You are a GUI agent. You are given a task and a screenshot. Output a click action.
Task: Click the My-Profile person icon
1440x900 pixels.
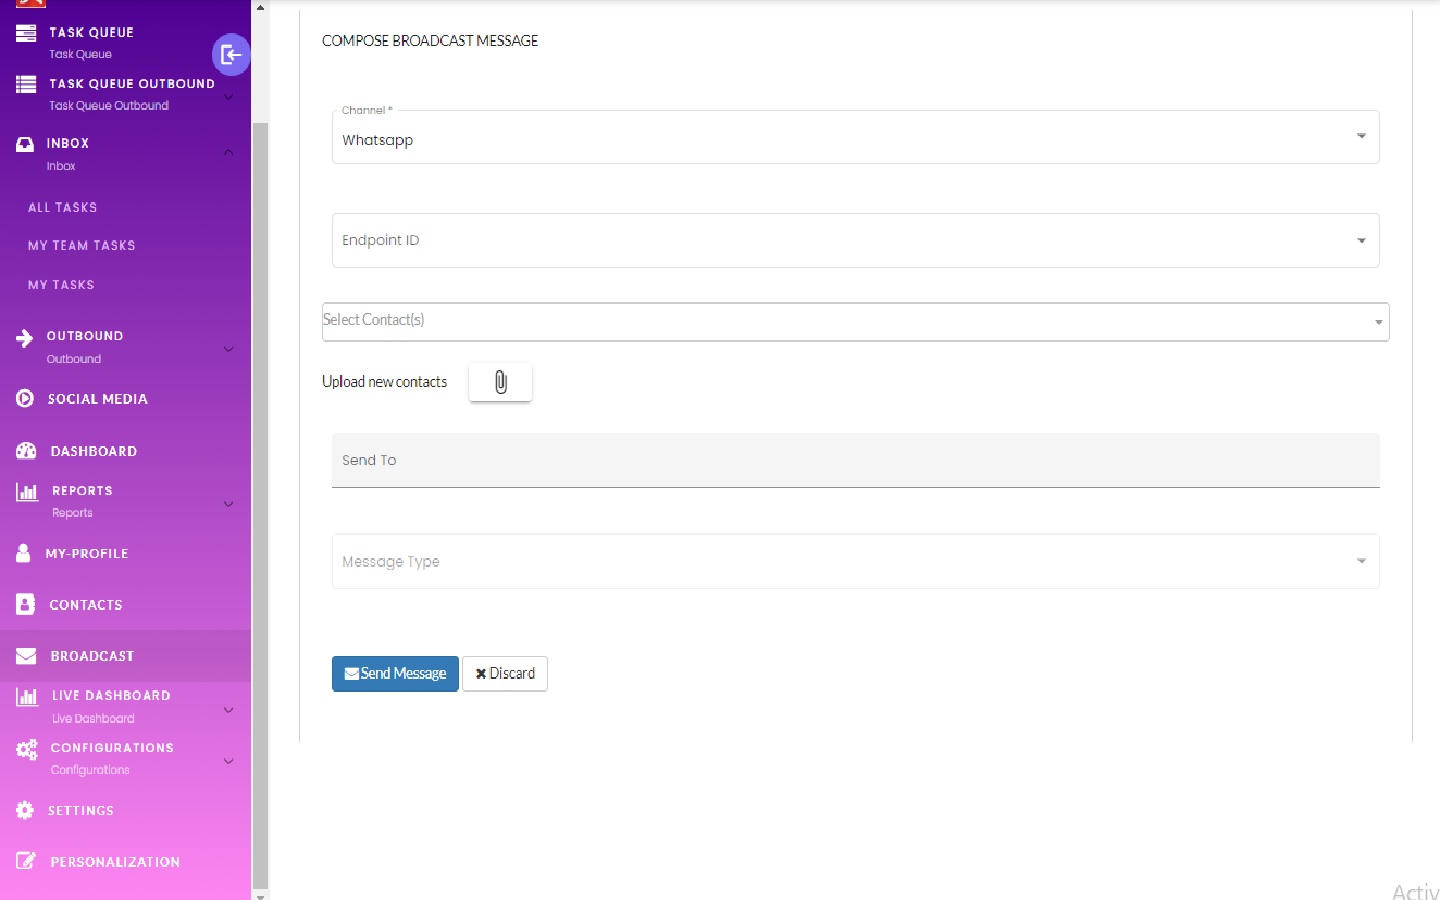(24, 553)
